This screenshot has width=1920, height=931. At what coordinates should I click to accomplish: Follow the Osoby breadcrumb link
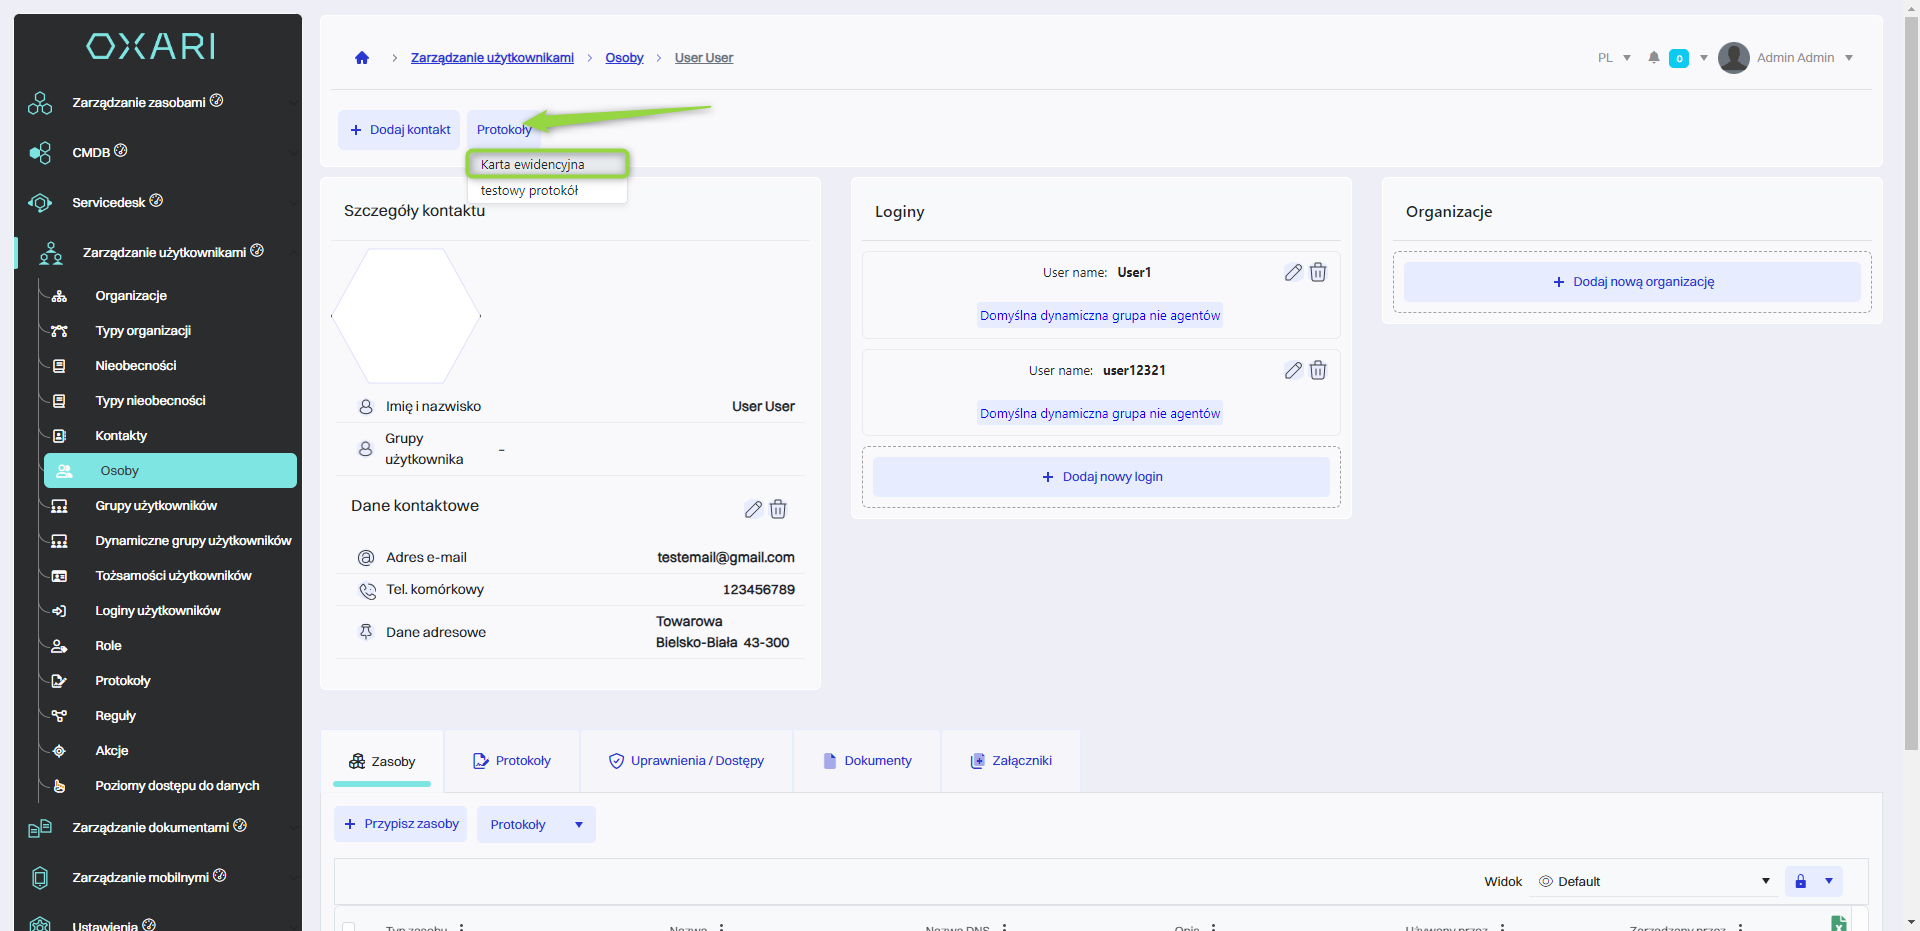[x=624, y=58]
